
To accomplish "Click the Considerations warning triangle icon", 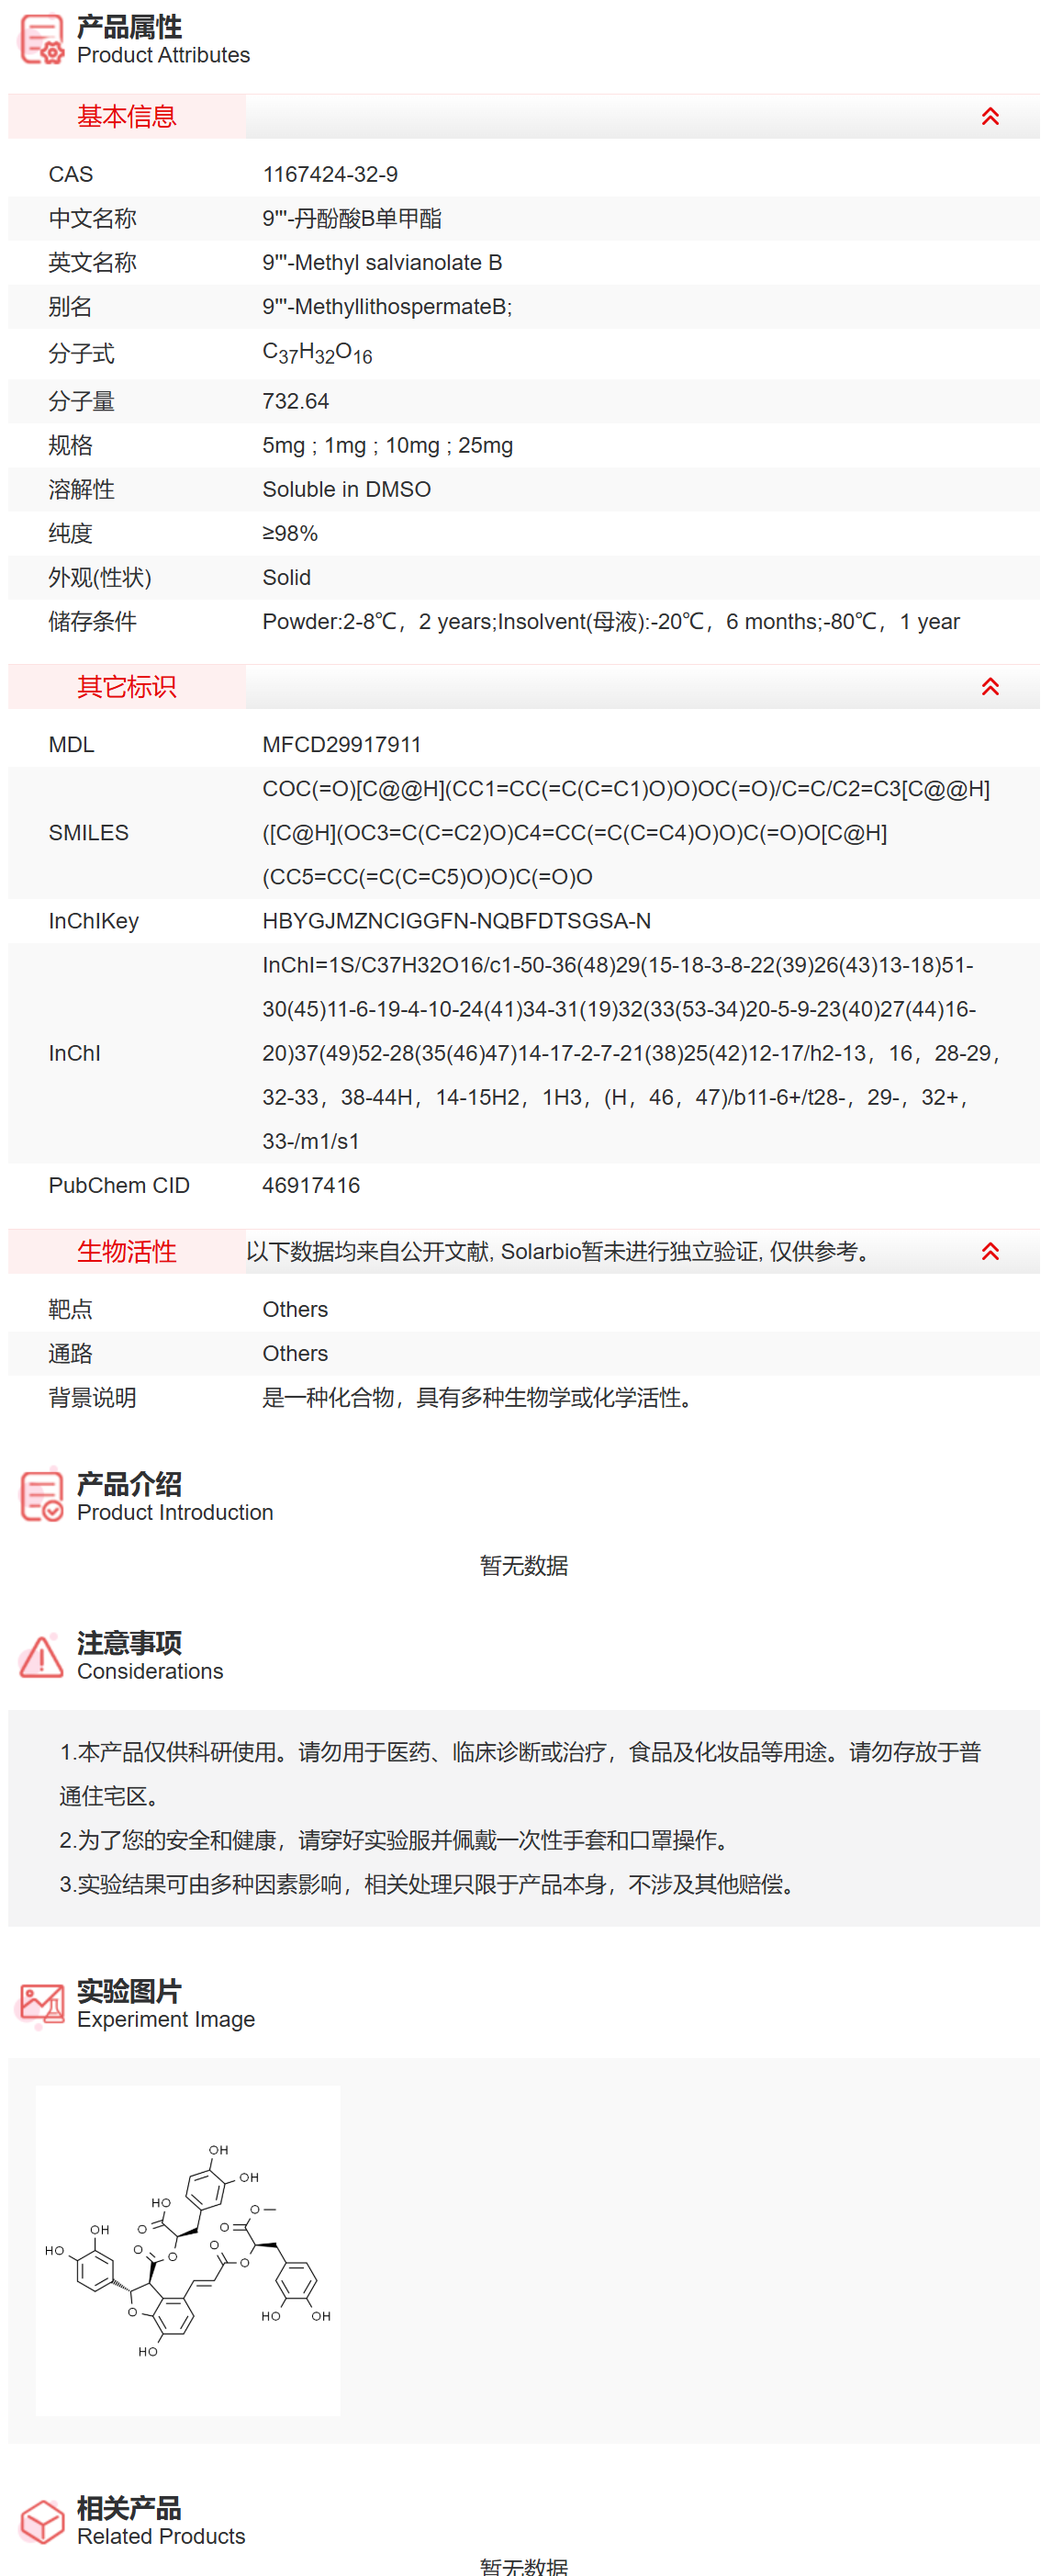I will 41,1656.
